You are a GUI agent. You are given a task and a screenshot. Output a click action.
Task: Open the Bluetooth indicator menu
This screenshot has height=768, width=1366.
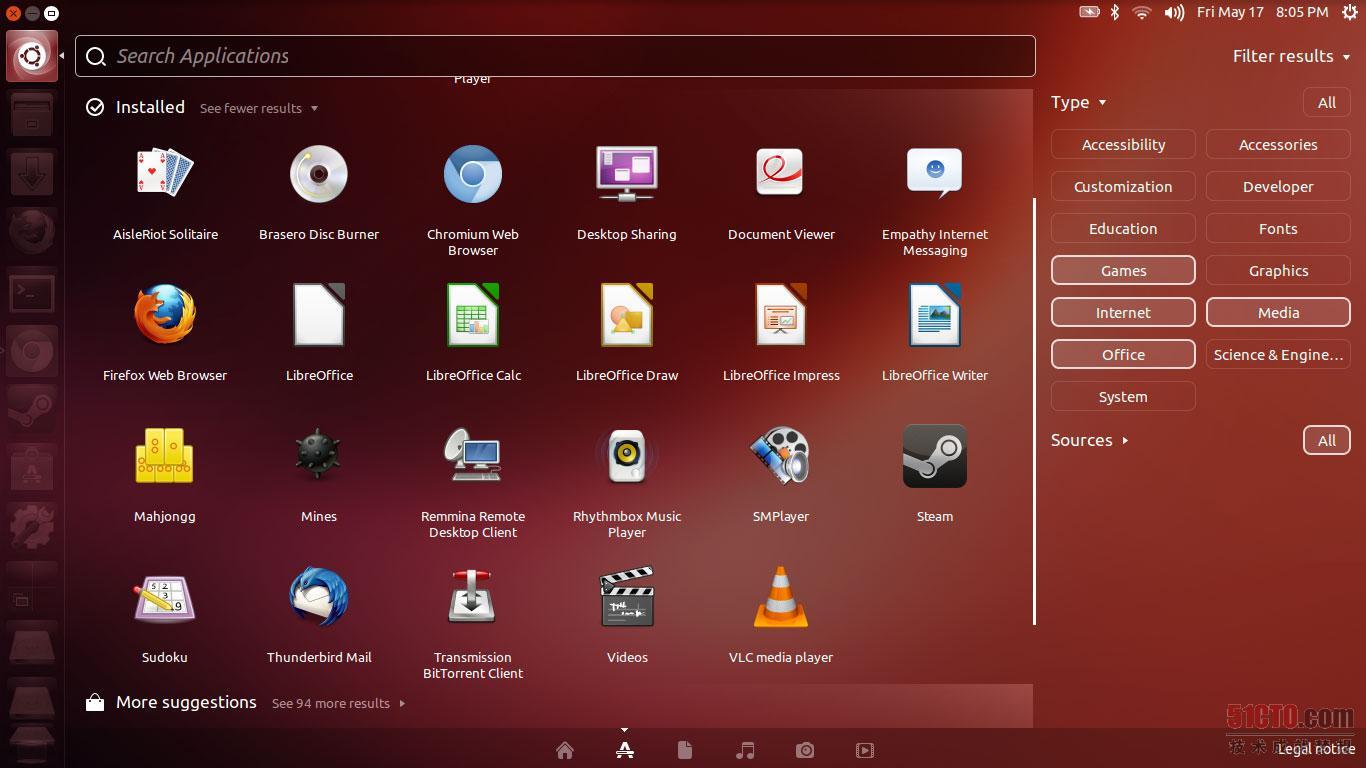coord(1115,12)
